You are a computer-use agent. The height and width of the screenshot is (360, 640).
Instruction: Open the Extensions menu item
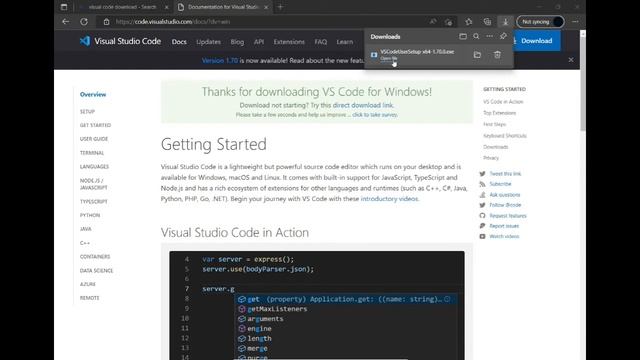(x=289, y=42)
